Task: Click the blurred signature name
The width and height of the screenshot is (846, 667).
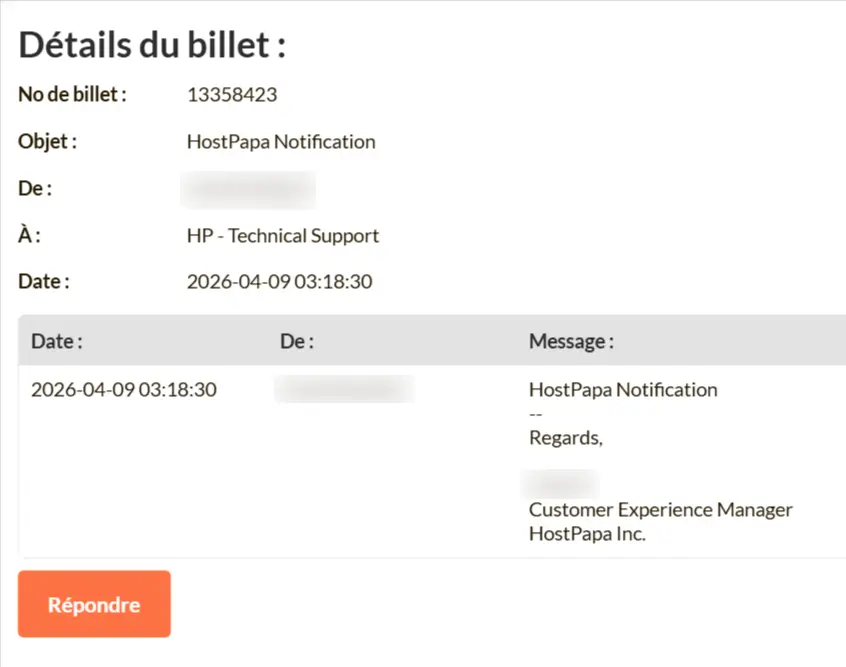Action: point(561,484)
